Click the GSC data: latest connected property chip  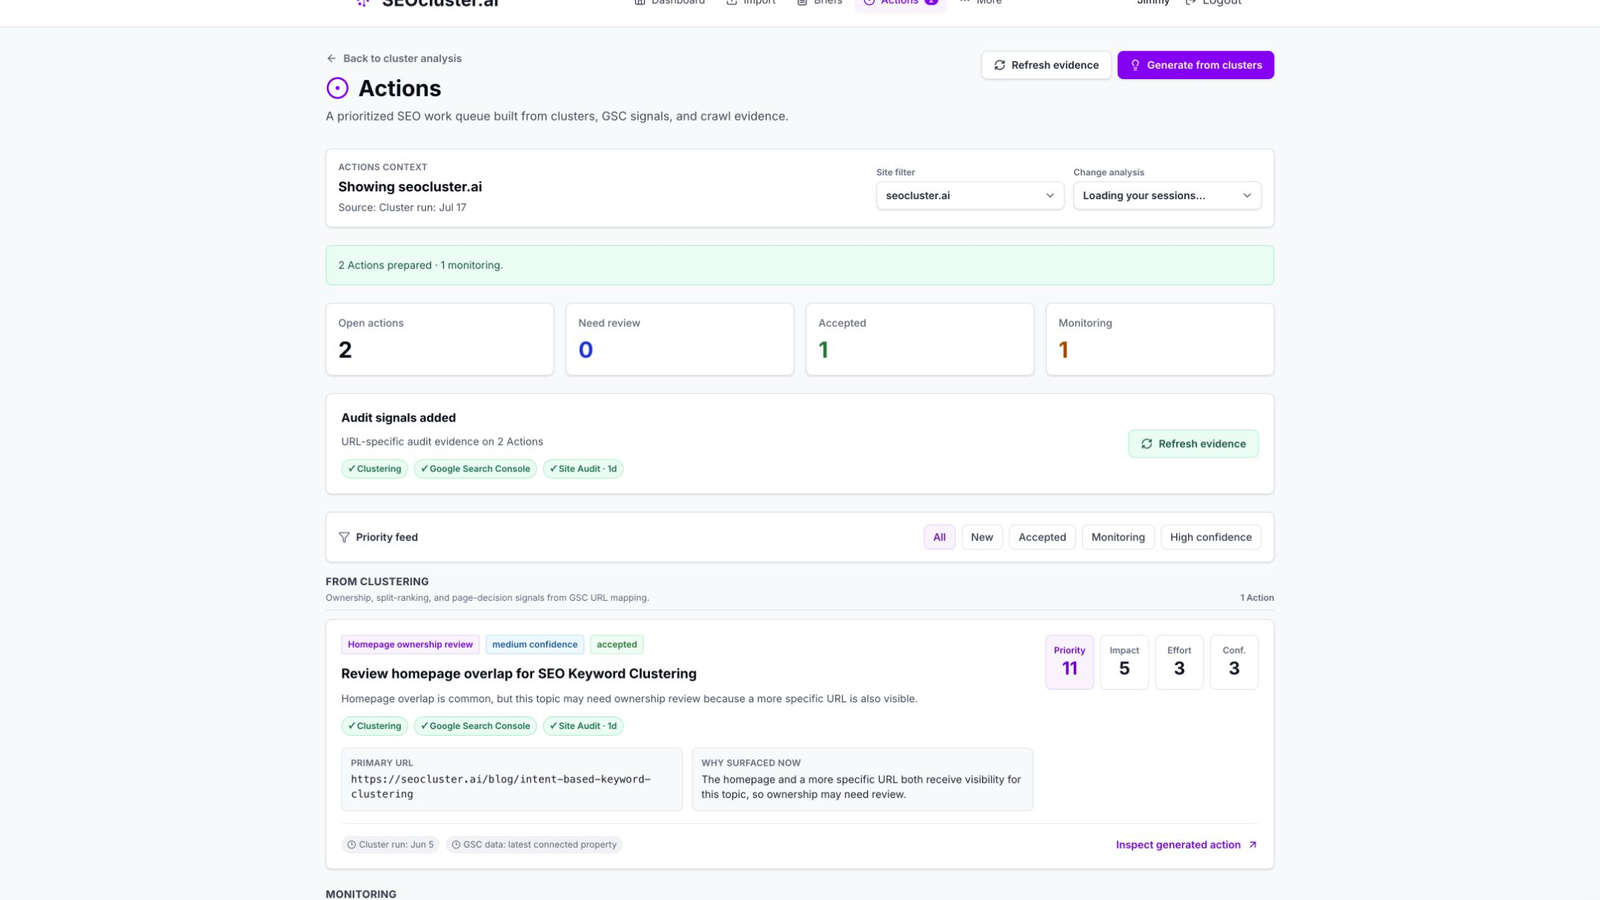[534, 845]
